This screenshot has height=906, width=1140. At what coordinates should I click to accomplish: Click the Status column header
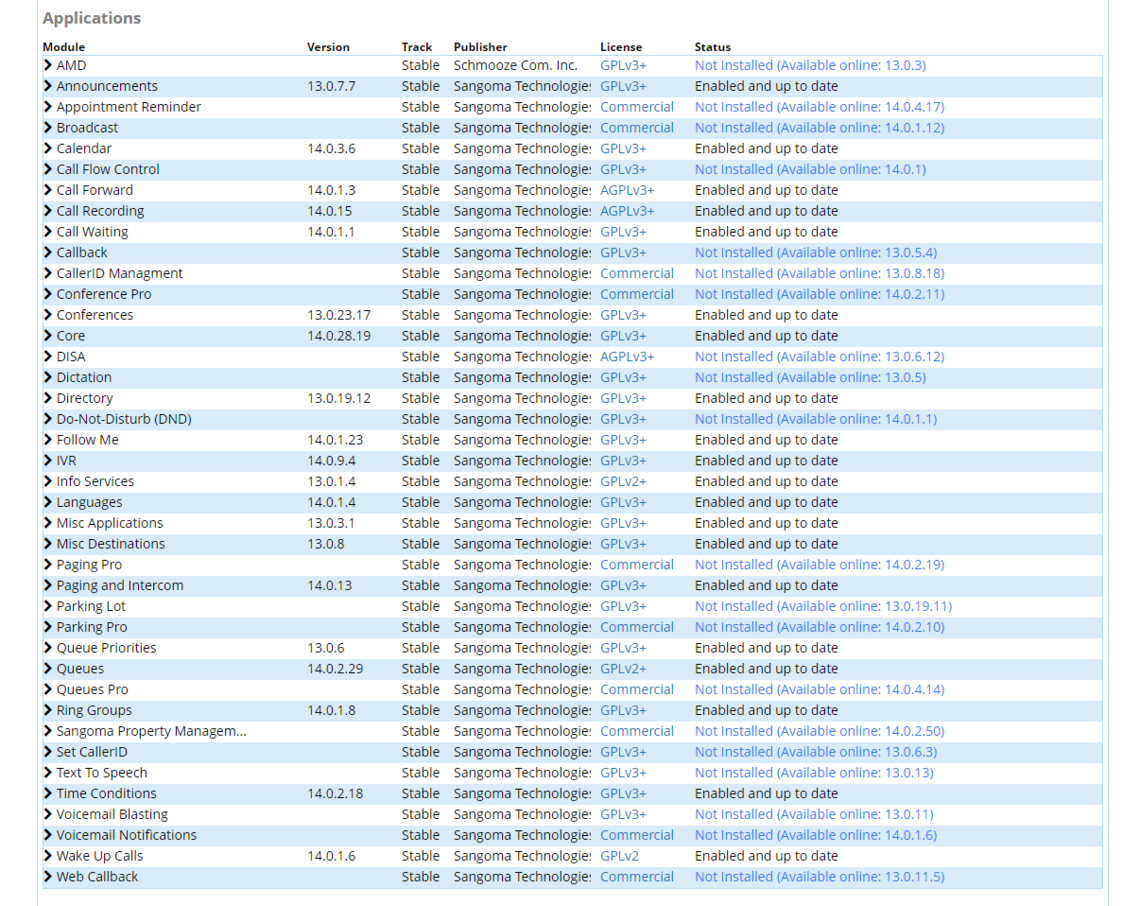pos(712,47)
